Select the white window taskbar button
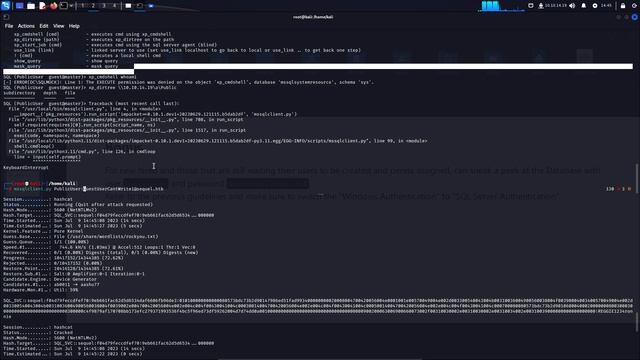The image size is (640, 360). pos(128,6)
